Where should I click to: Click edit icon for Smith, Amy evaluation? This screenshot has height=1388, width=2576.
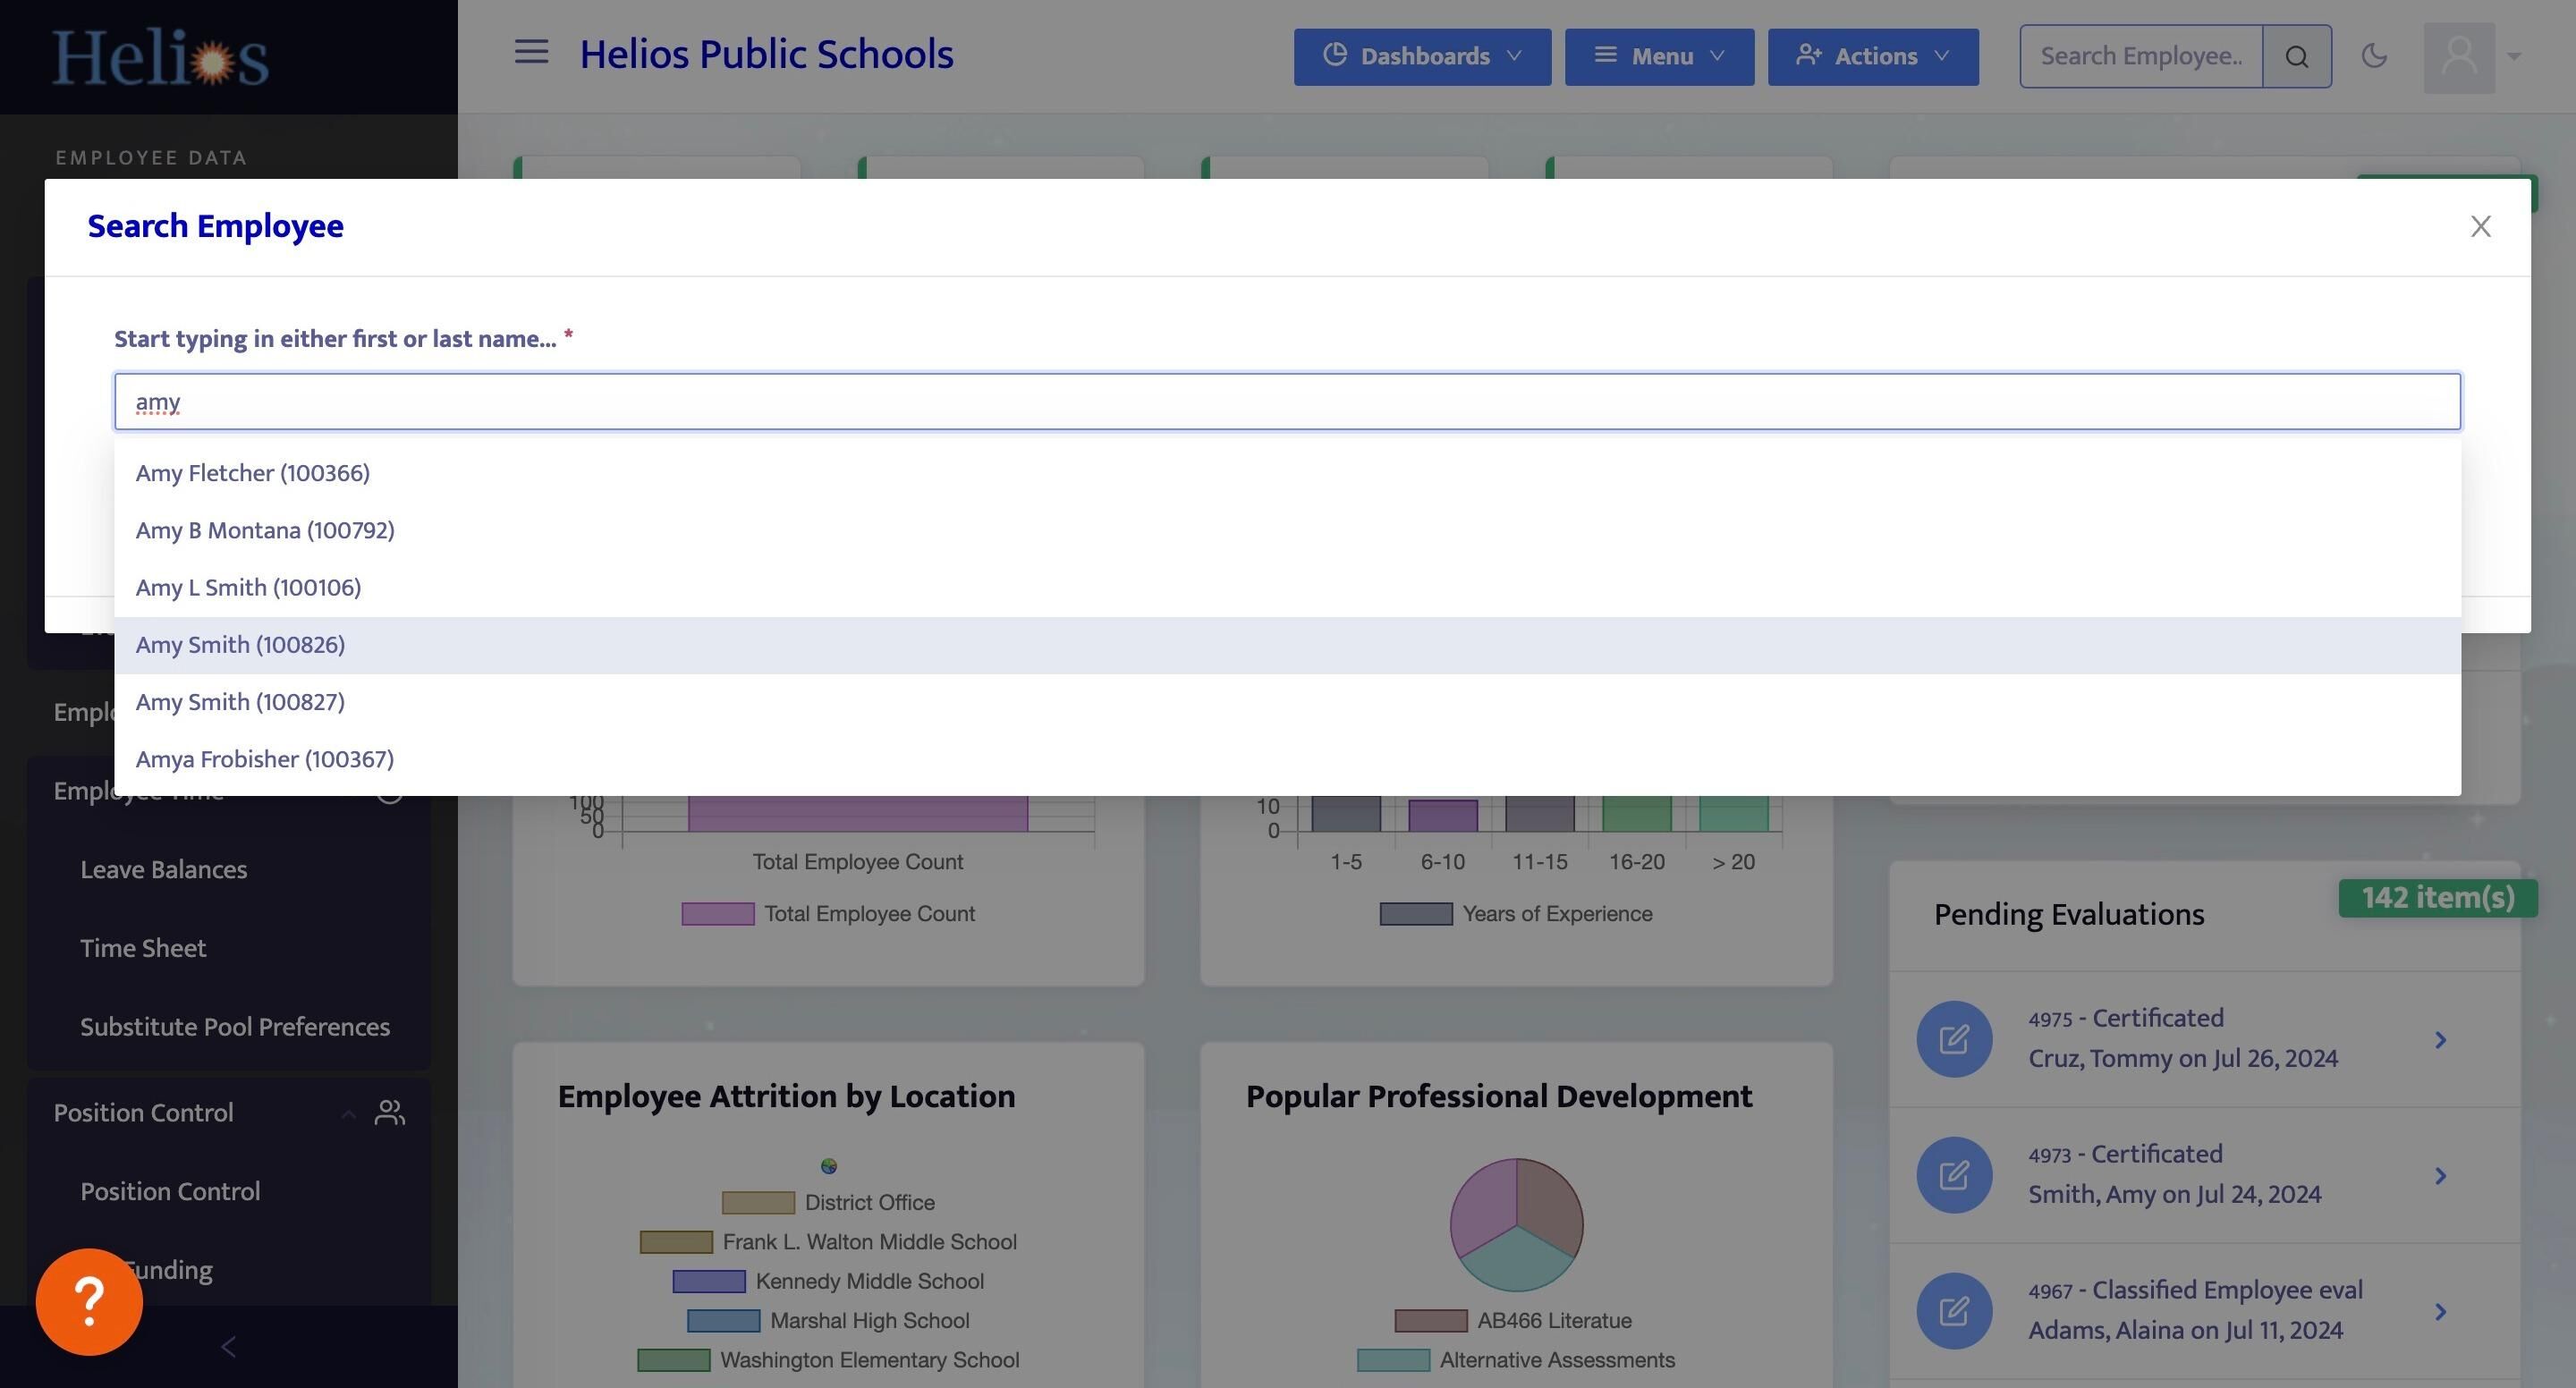click(x=1954, y=1175)
